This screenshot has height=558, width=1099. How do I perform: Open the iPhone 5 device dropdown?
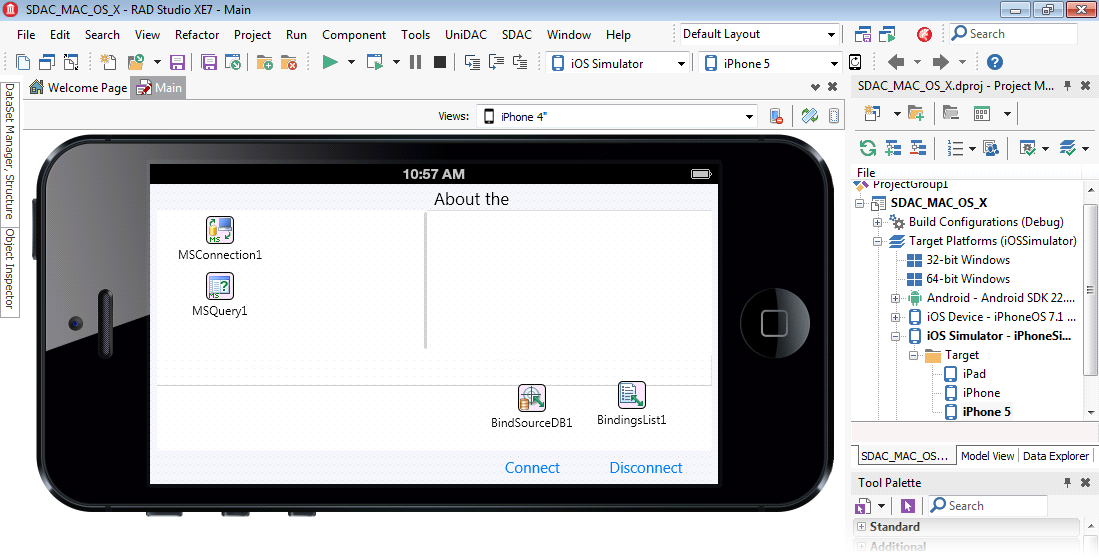pyautogui.click(x=833, y=63)
